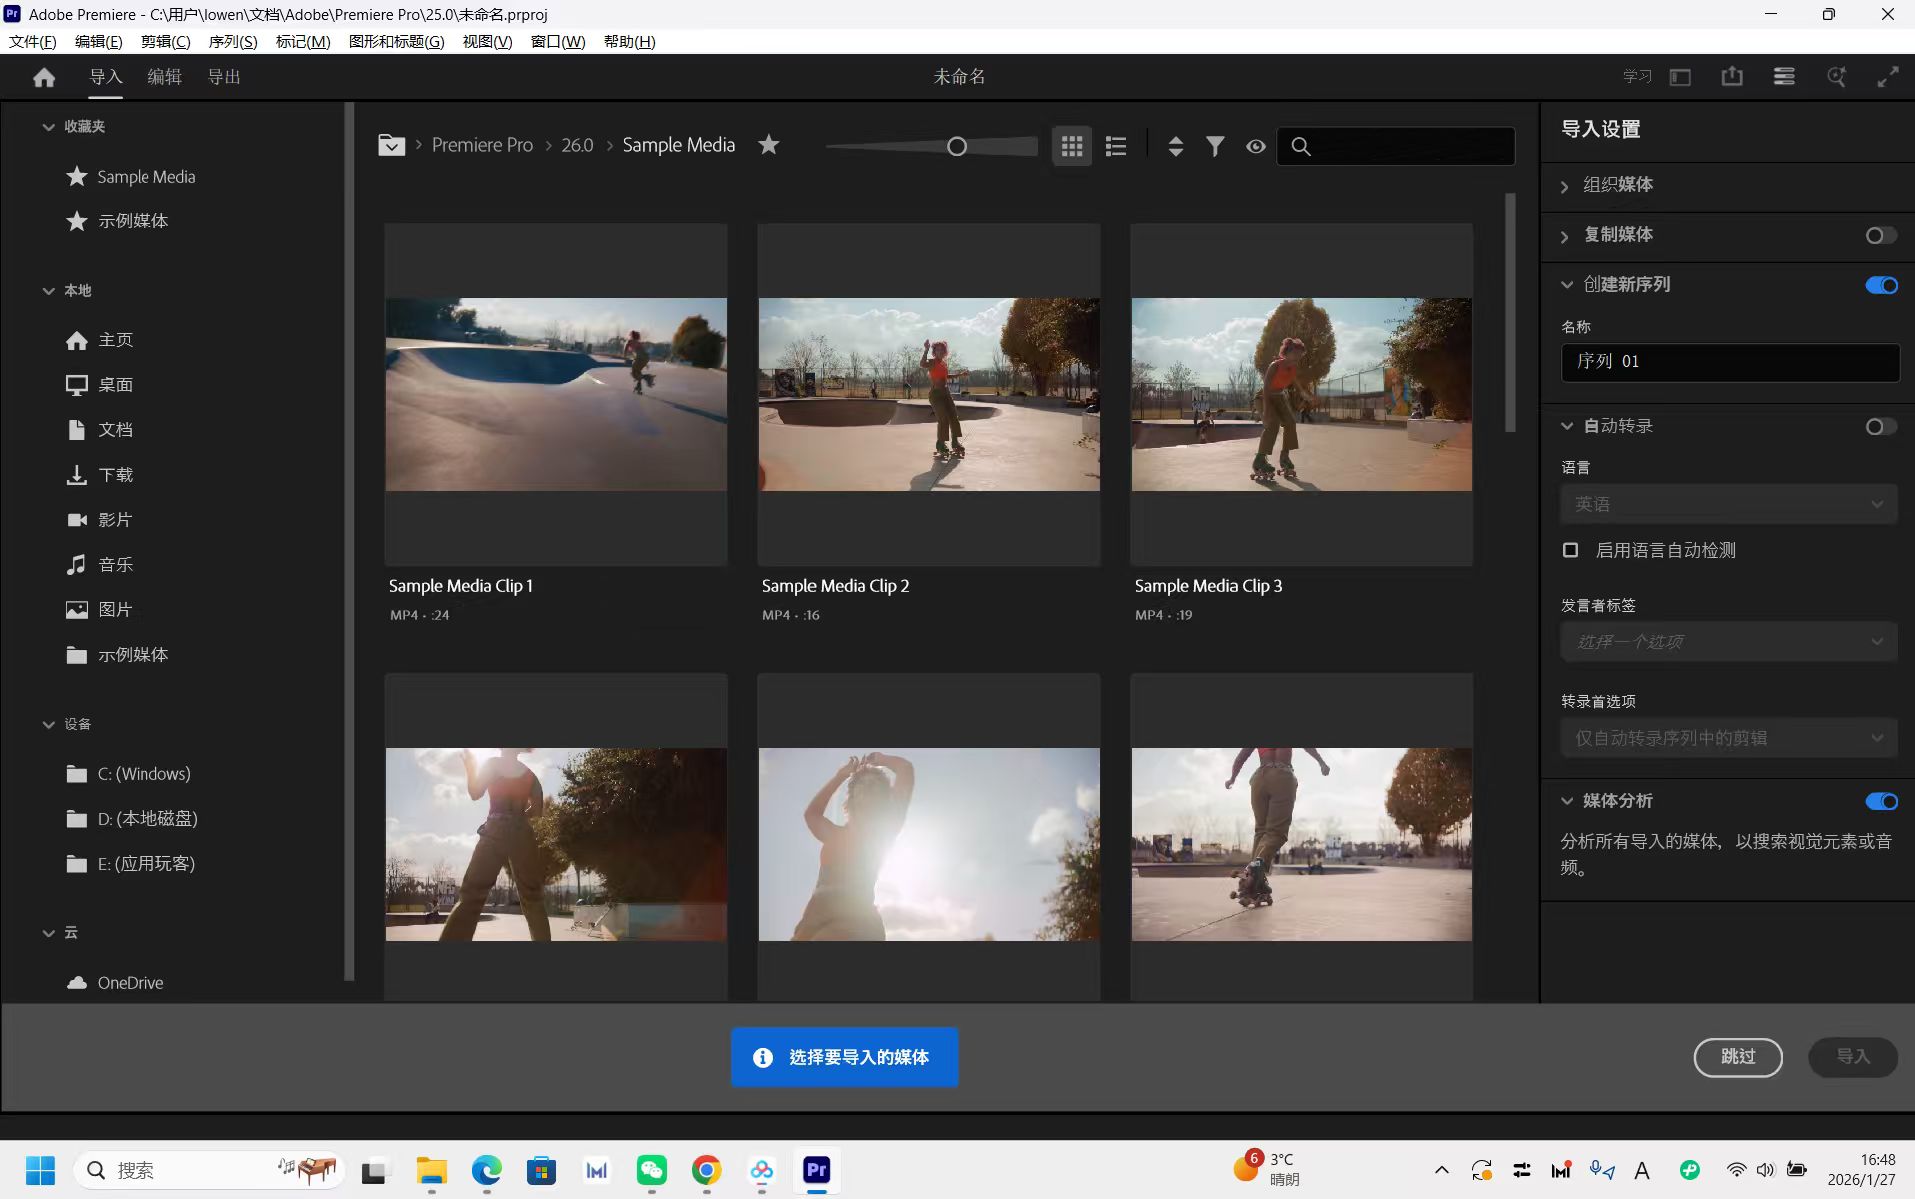Switch to the 编辑 tab

click(x=164, y=77)
